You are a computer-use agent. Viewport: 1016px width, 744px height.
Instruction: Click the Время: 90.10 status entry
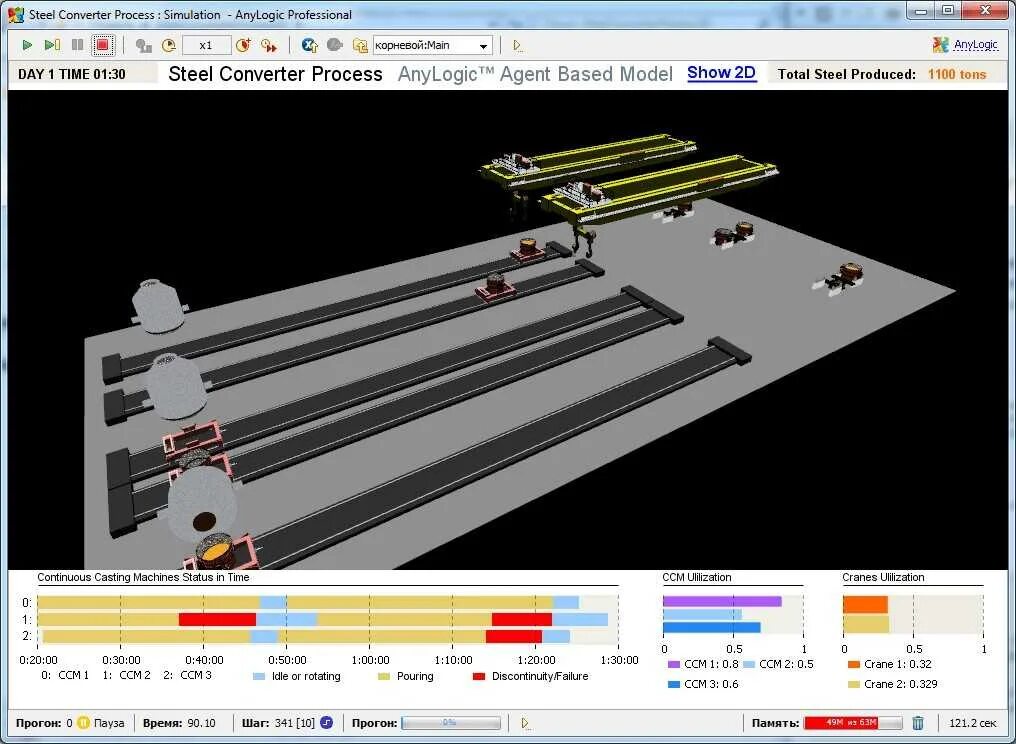[x=179, y=723]
